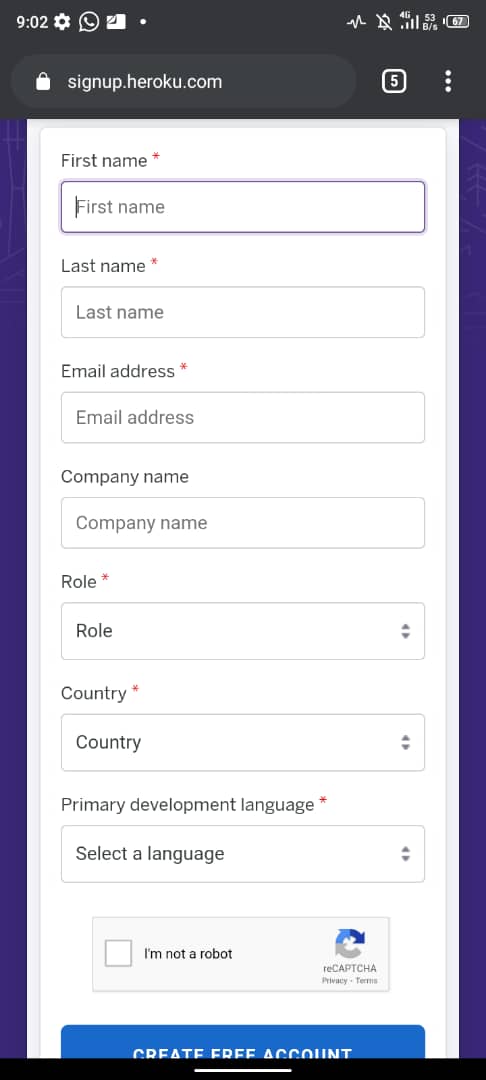Open the tab switcher showing 5 tabs
The width and height of the screenshot is (486, 1080).
(x=394, y=81)
